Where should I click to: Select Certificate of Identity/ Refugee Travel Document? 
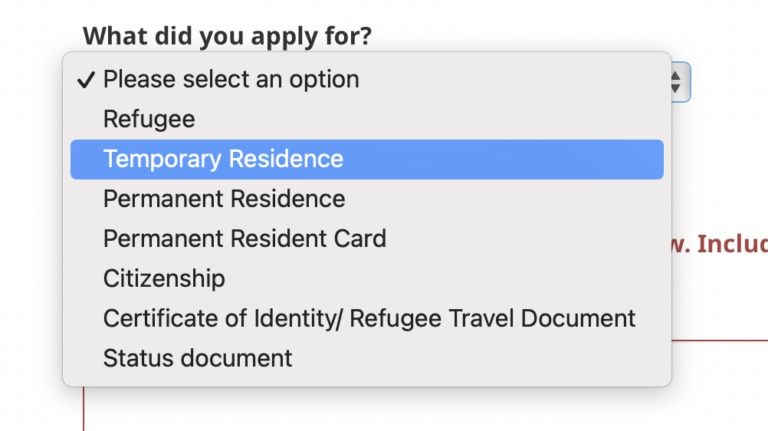[369, 318]
